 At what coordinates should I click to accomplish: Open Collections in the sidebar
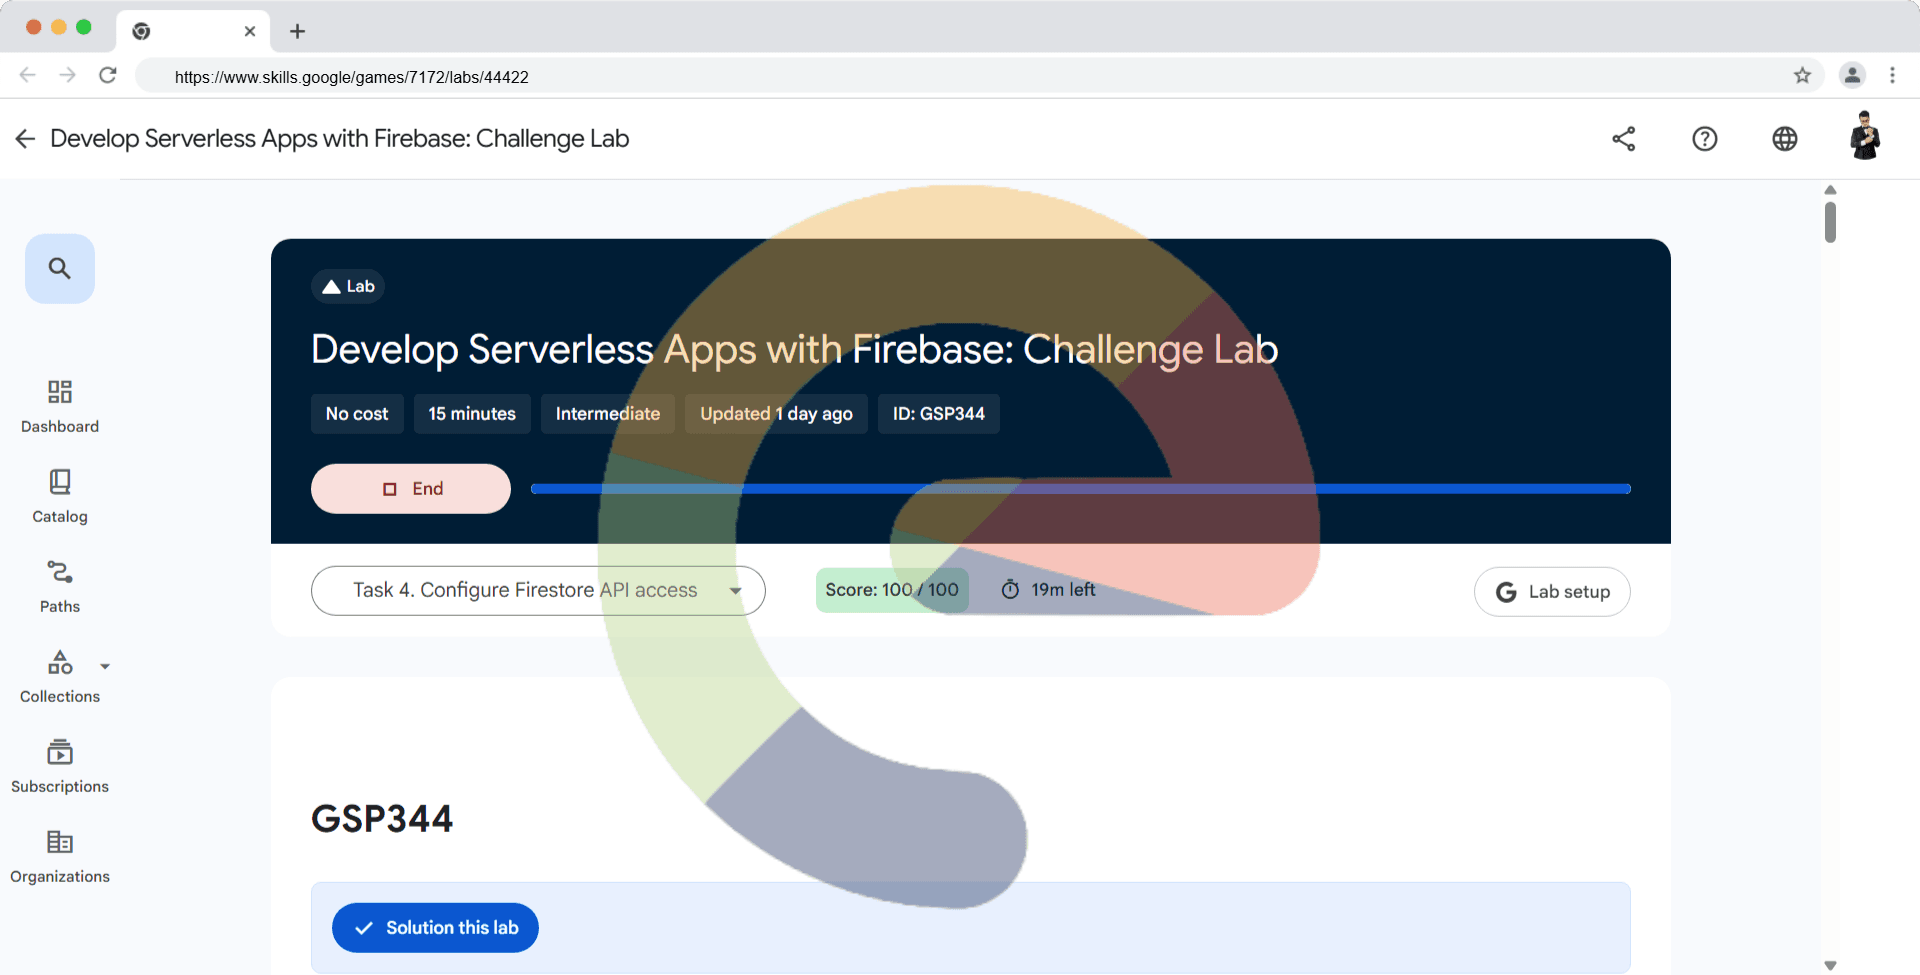pyautogui.click(x=60, y=677)
